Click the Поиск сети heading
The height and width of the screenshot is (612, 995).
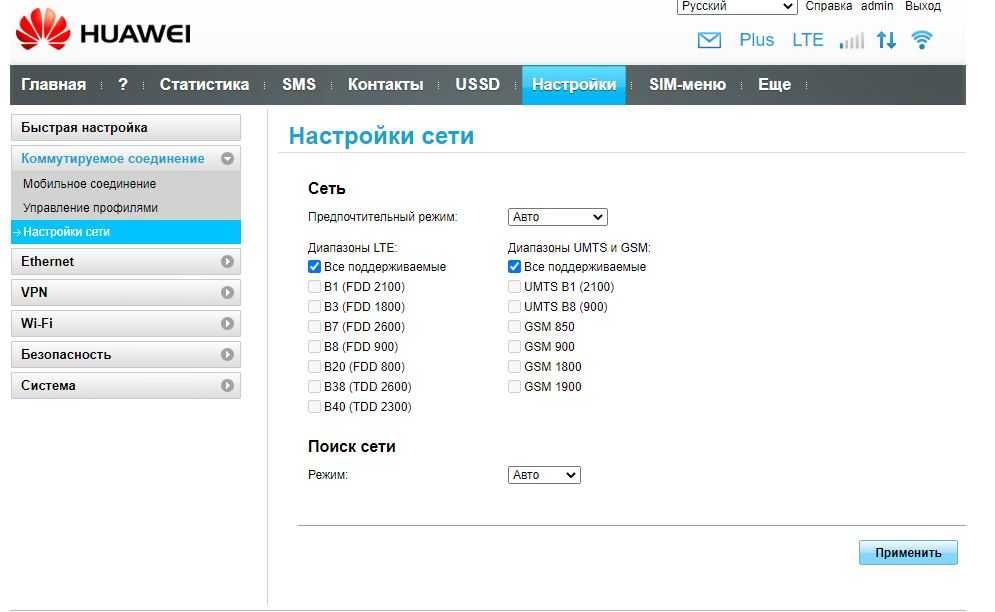pos(352,446)
